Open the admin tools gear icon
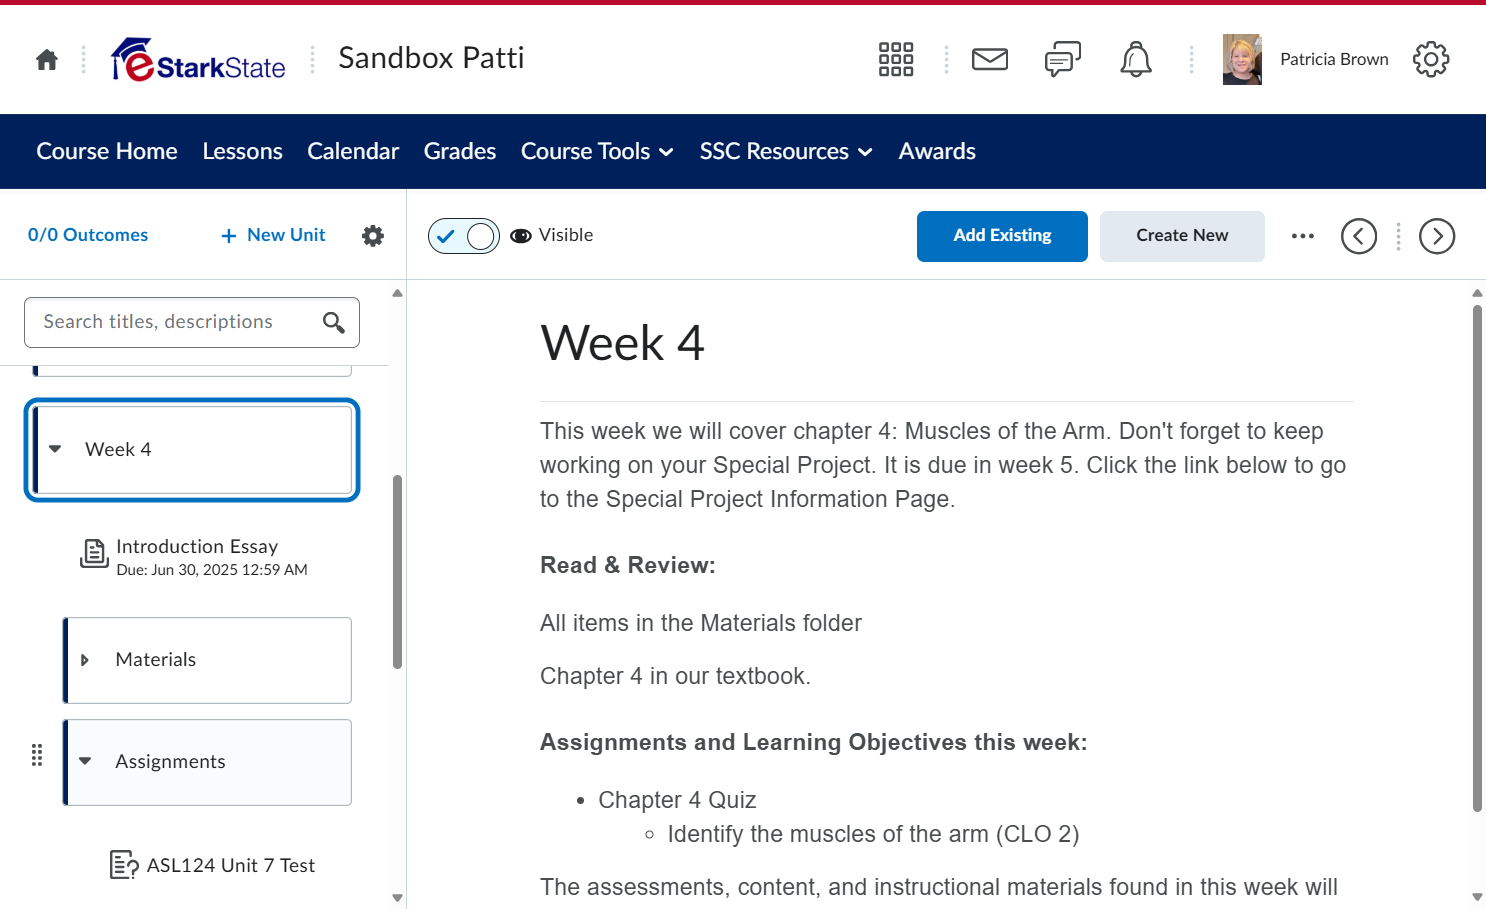Image resolution: width=1486 pixels, height=909 pixels. [1431, 60]
